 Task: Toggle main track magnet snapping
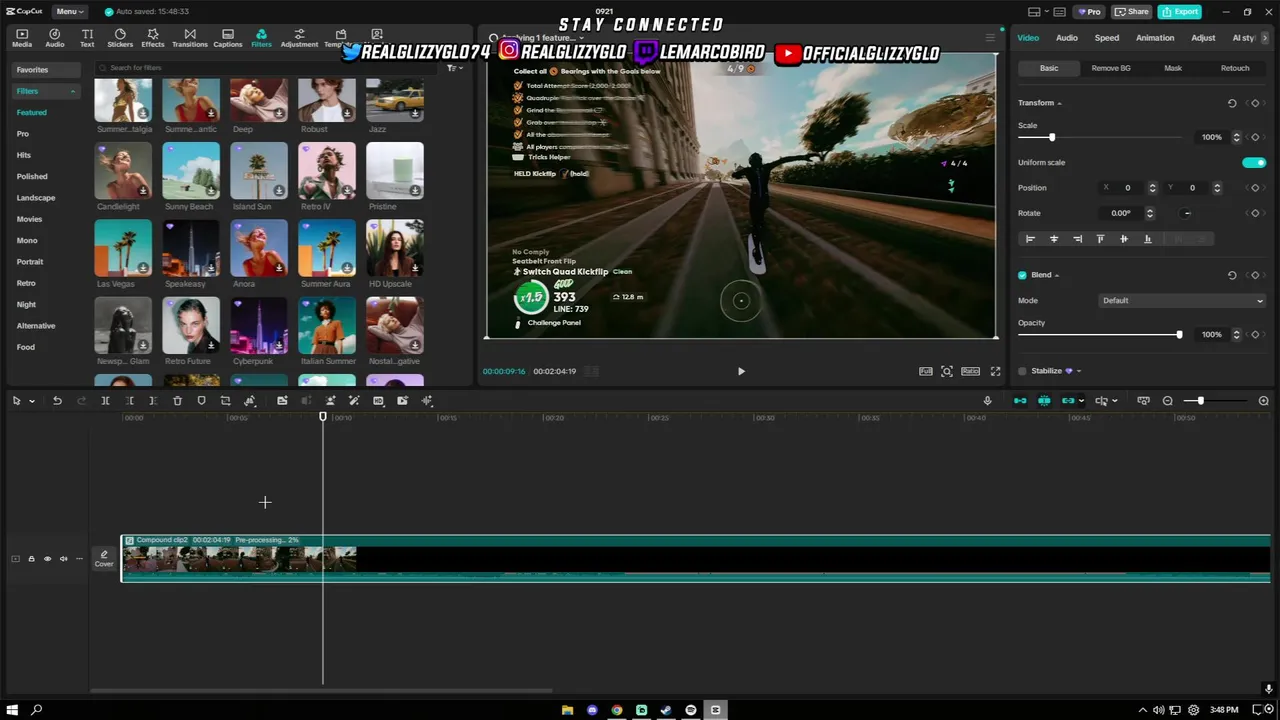pyautogui.click(x=1020, y=401)
